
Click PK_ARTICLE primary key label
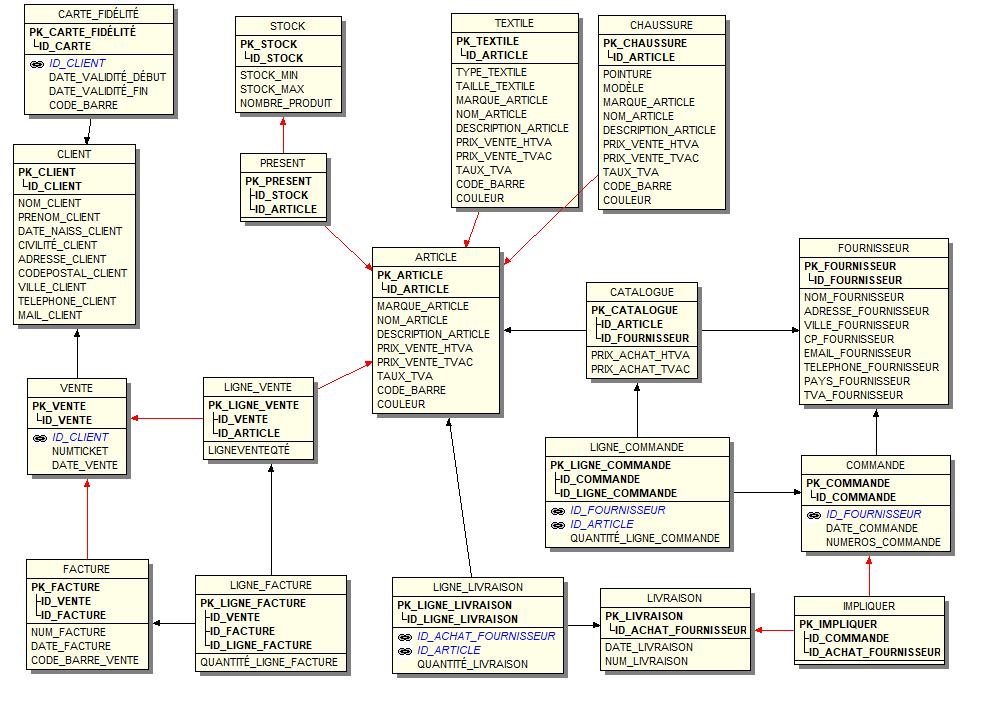point(410,275)
